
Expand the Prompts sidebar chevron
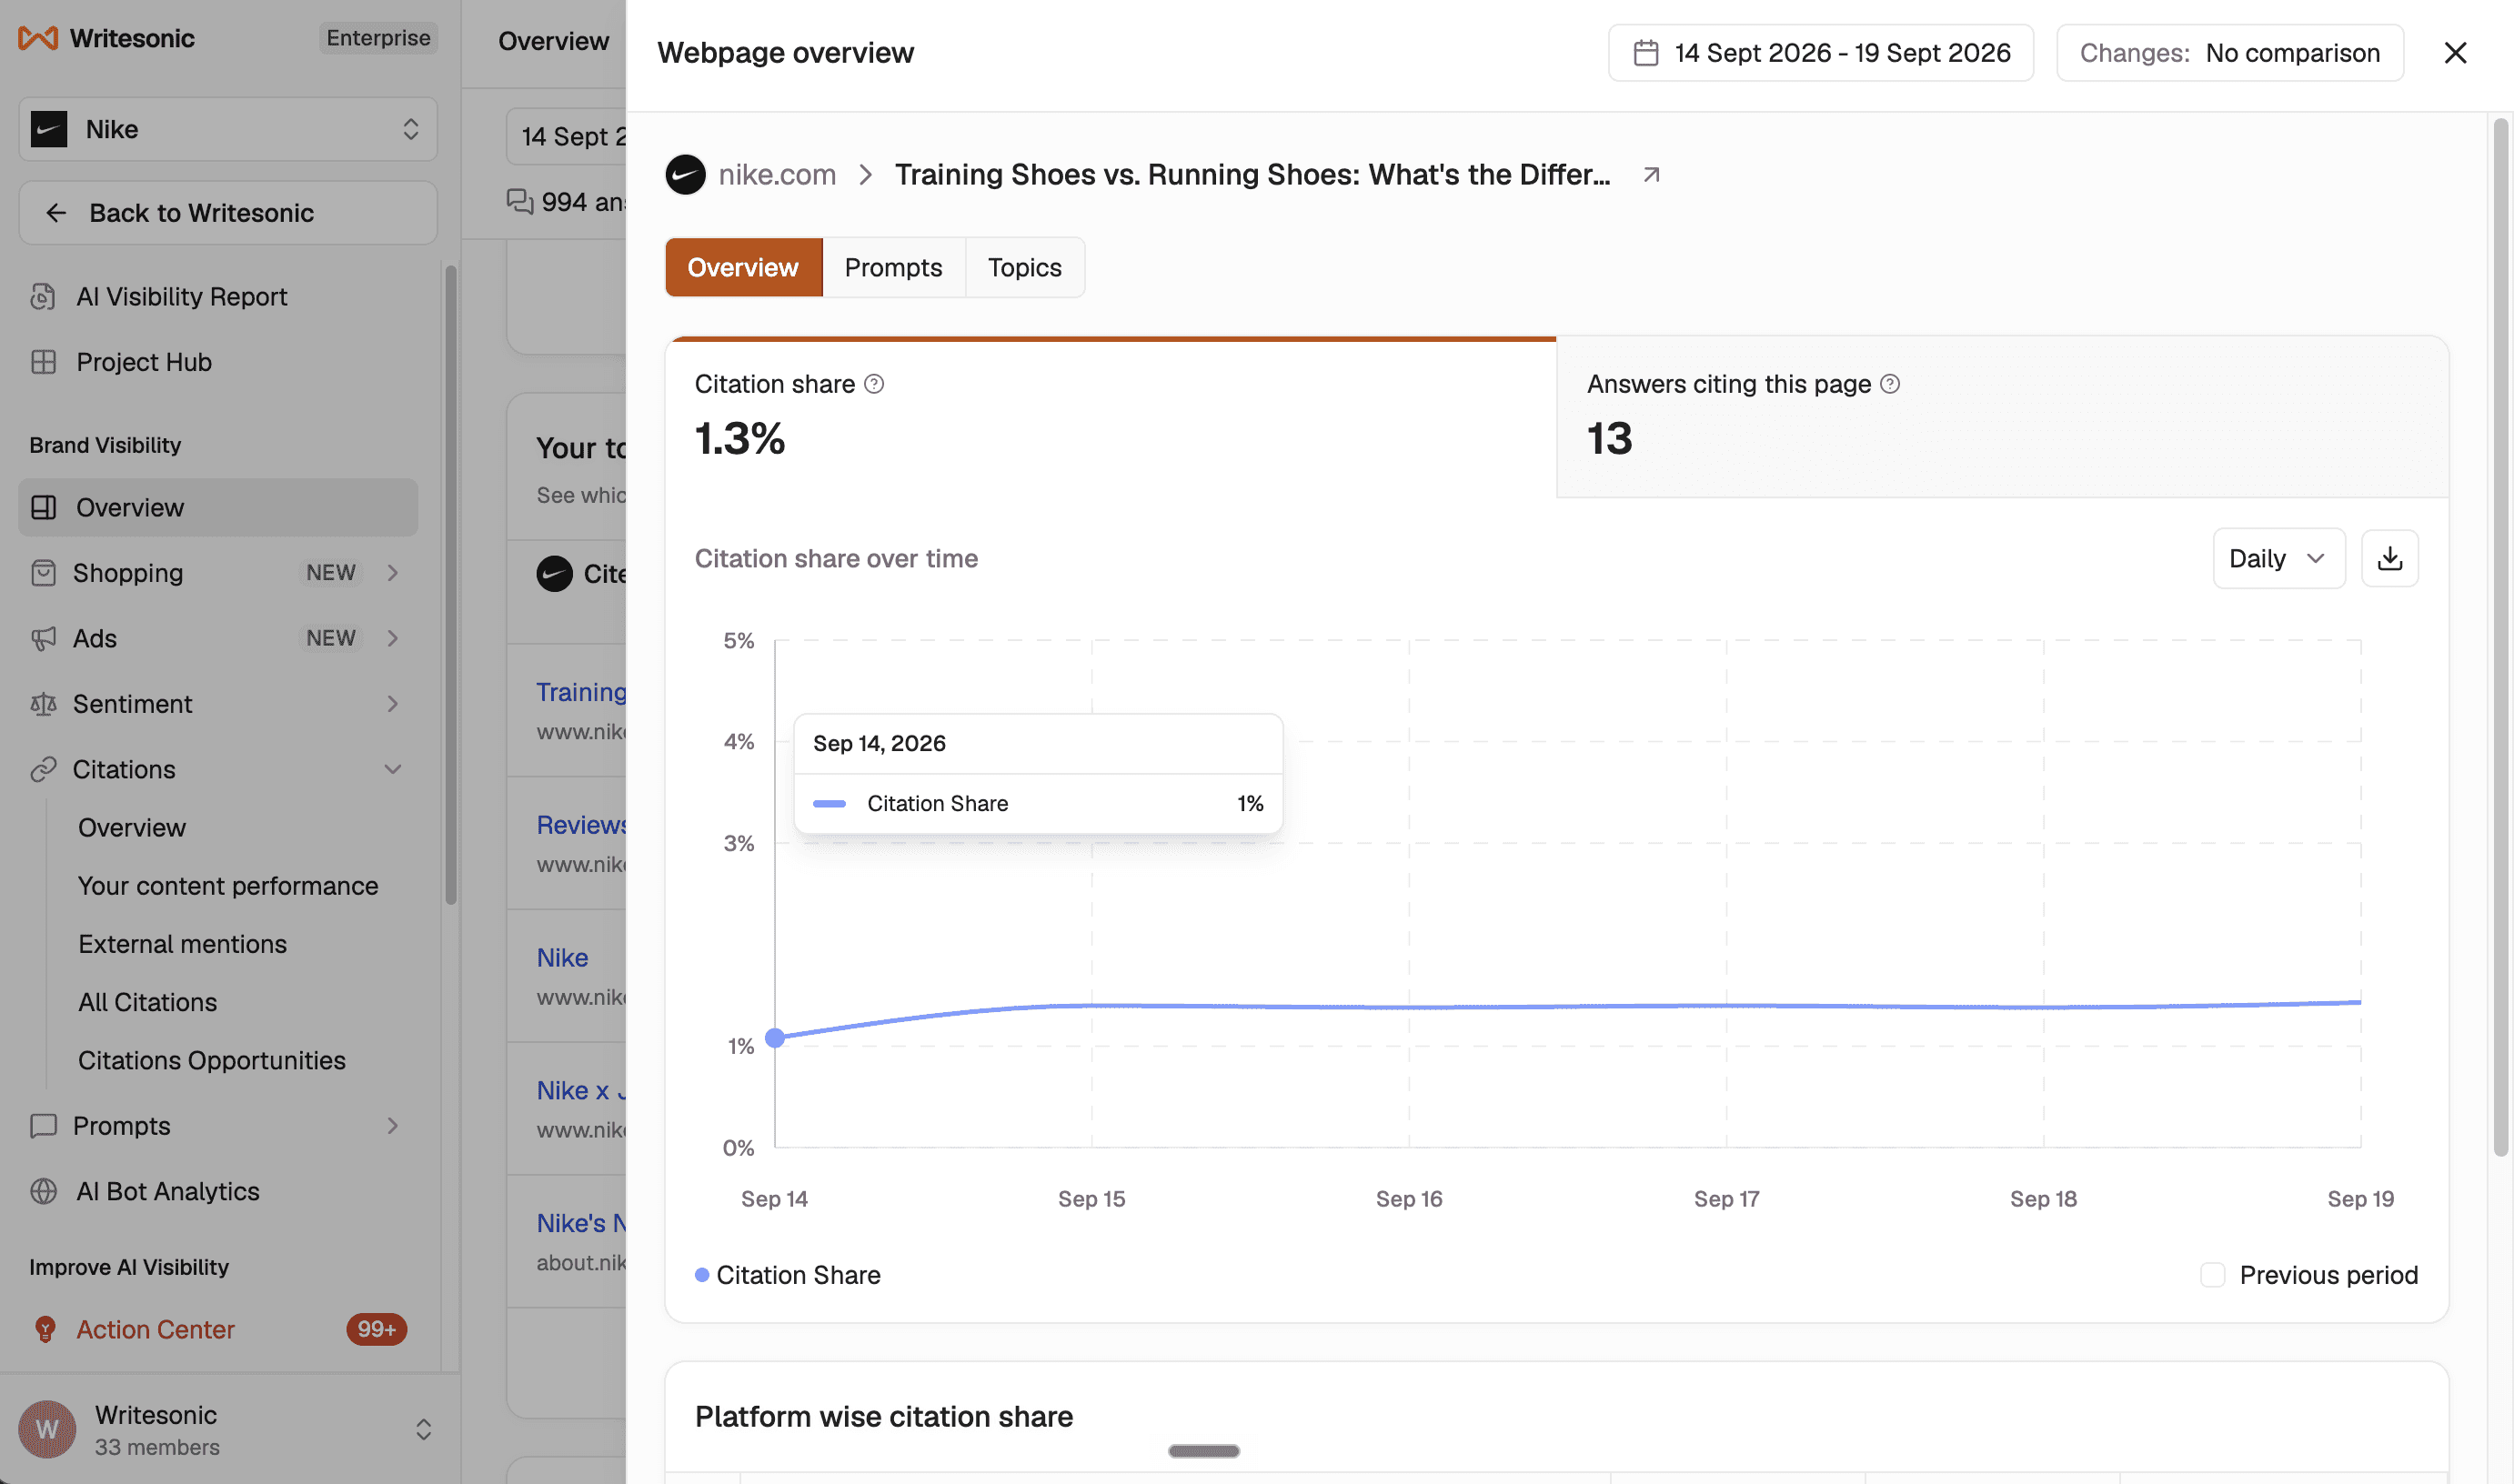coord(393,1126)
